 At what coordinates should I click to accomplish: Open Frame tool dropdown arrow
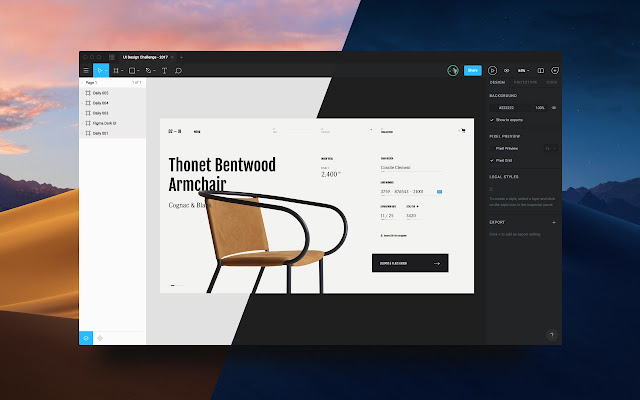pyautogui.click(x=122, y=71)
